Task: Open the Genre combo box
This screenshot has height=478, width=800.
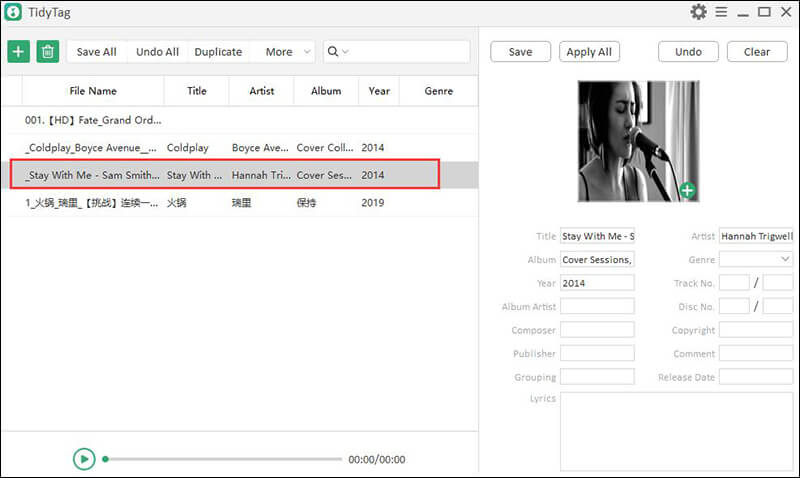Action: pyautogui.click(x=756, y=259)
